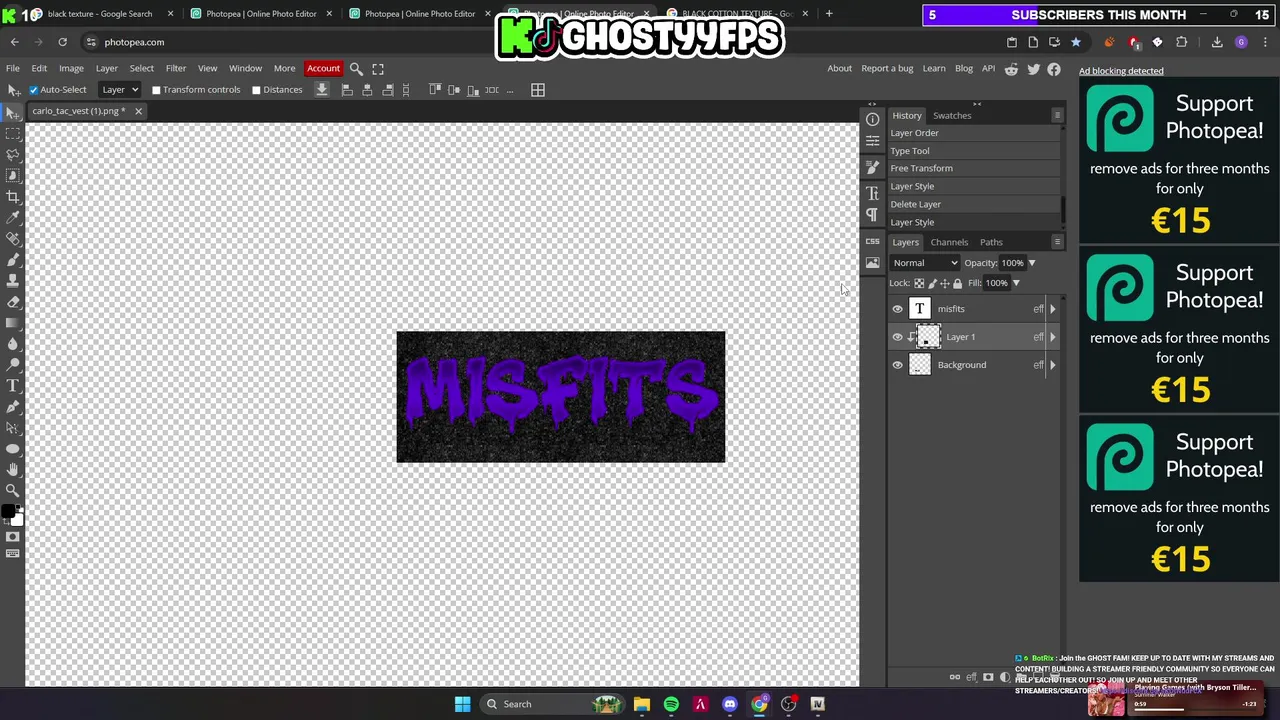Open the Image menu
Image resolution: width=1280 pixels, height=720 pixels.
click(x=71, y=69)
